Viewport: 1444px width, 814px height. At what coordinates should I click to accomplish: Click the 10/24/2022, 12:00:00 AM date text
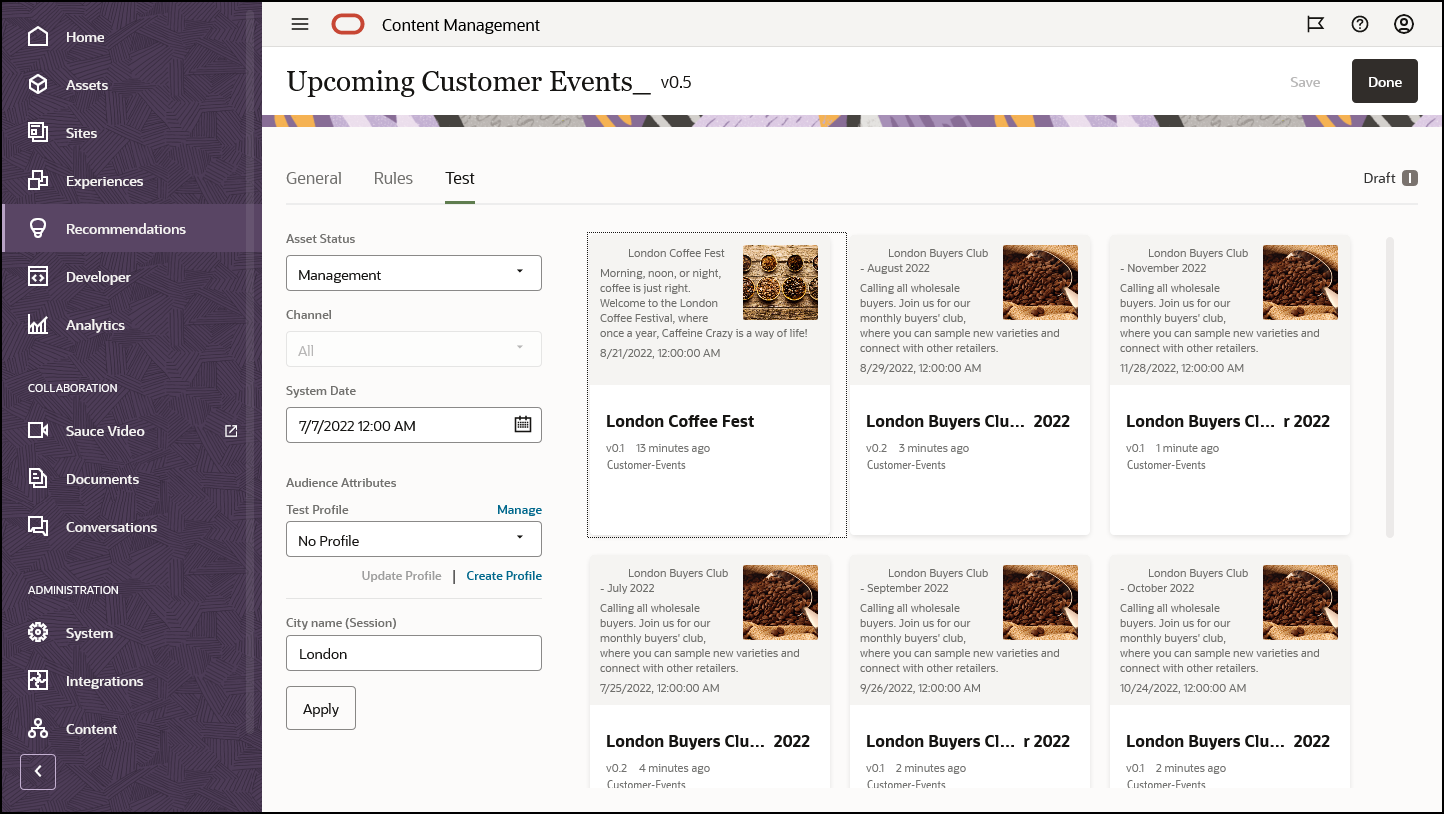coord(1183,688)
